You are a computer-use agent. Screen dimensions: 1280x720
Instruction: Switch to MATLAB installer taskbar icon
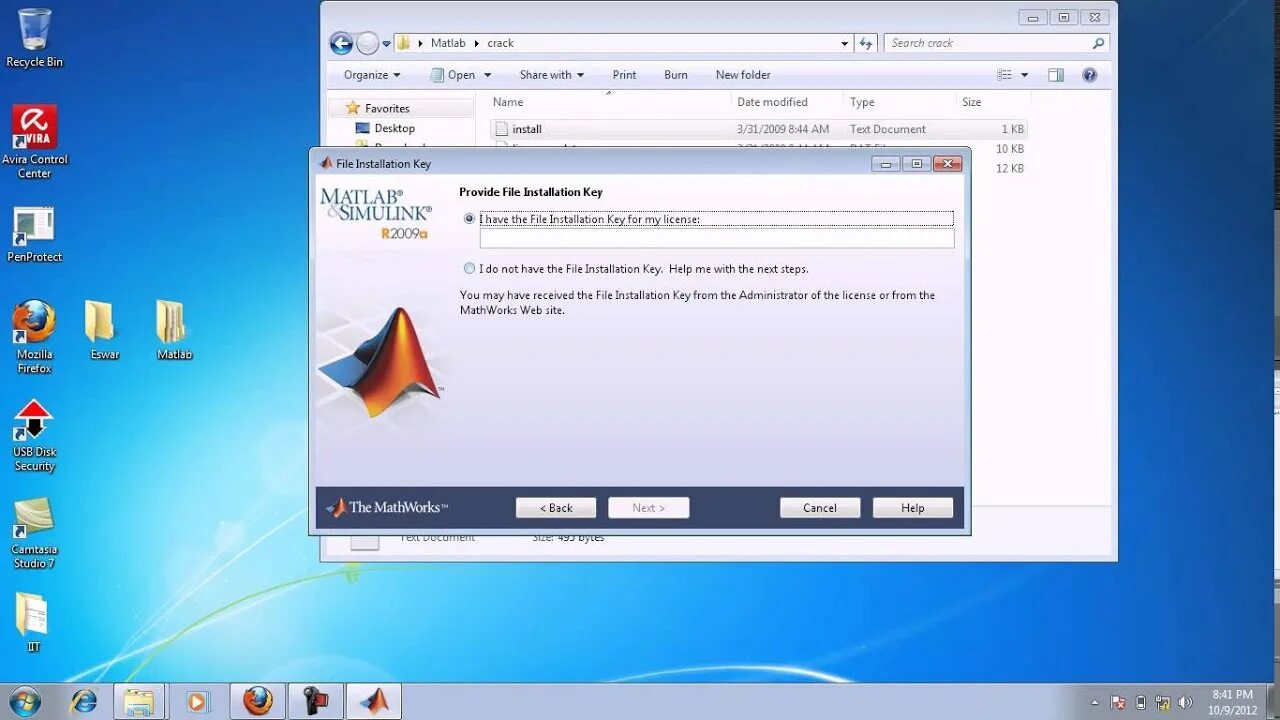point(373,701)
